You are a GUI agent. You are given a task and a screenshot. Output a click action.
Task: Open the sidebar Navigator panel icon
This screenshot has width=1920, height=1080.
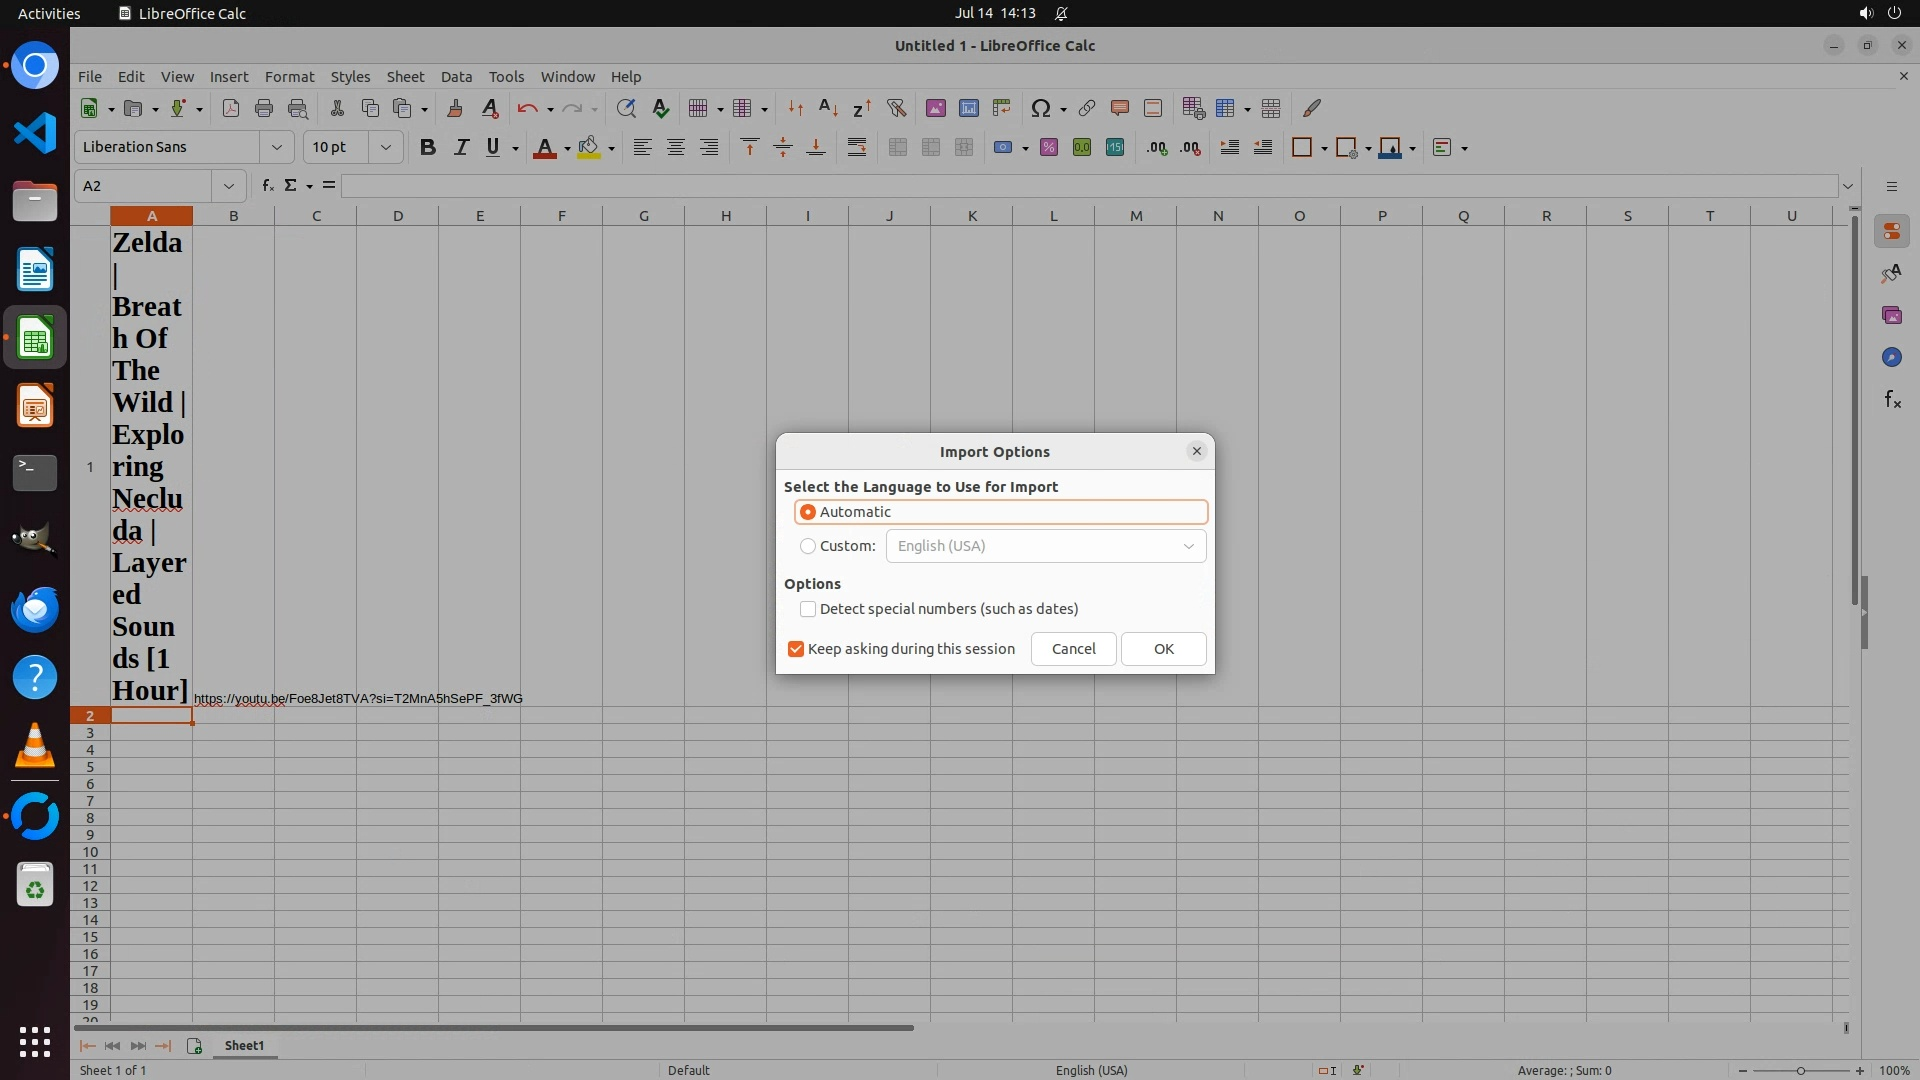(x=1891, y=358)
